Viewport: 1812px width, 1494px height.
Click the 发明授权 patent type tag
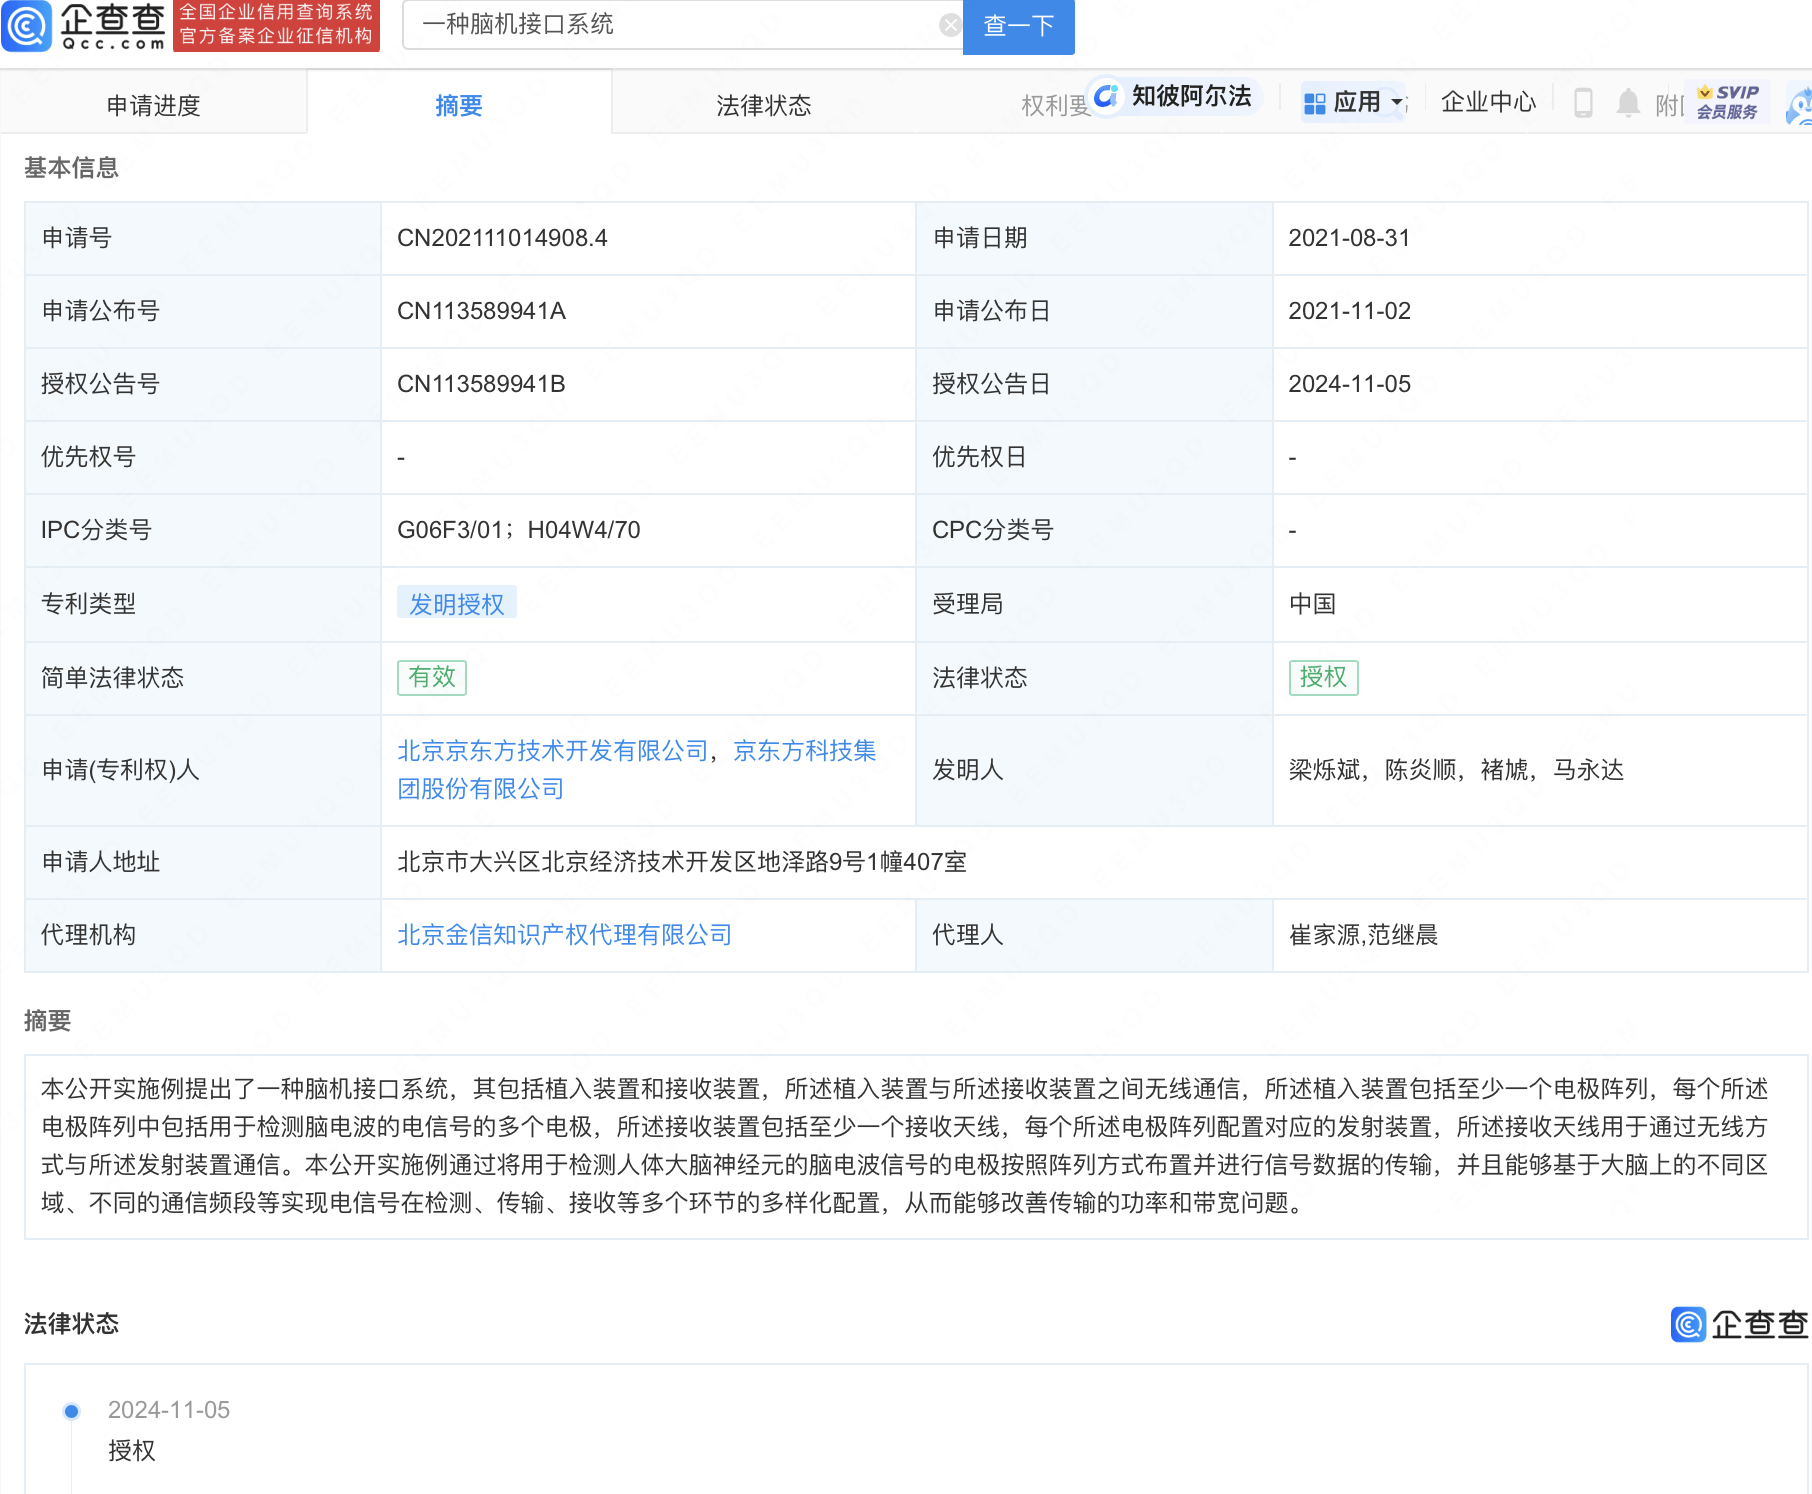pyautogui.click(x=457, y=604)
